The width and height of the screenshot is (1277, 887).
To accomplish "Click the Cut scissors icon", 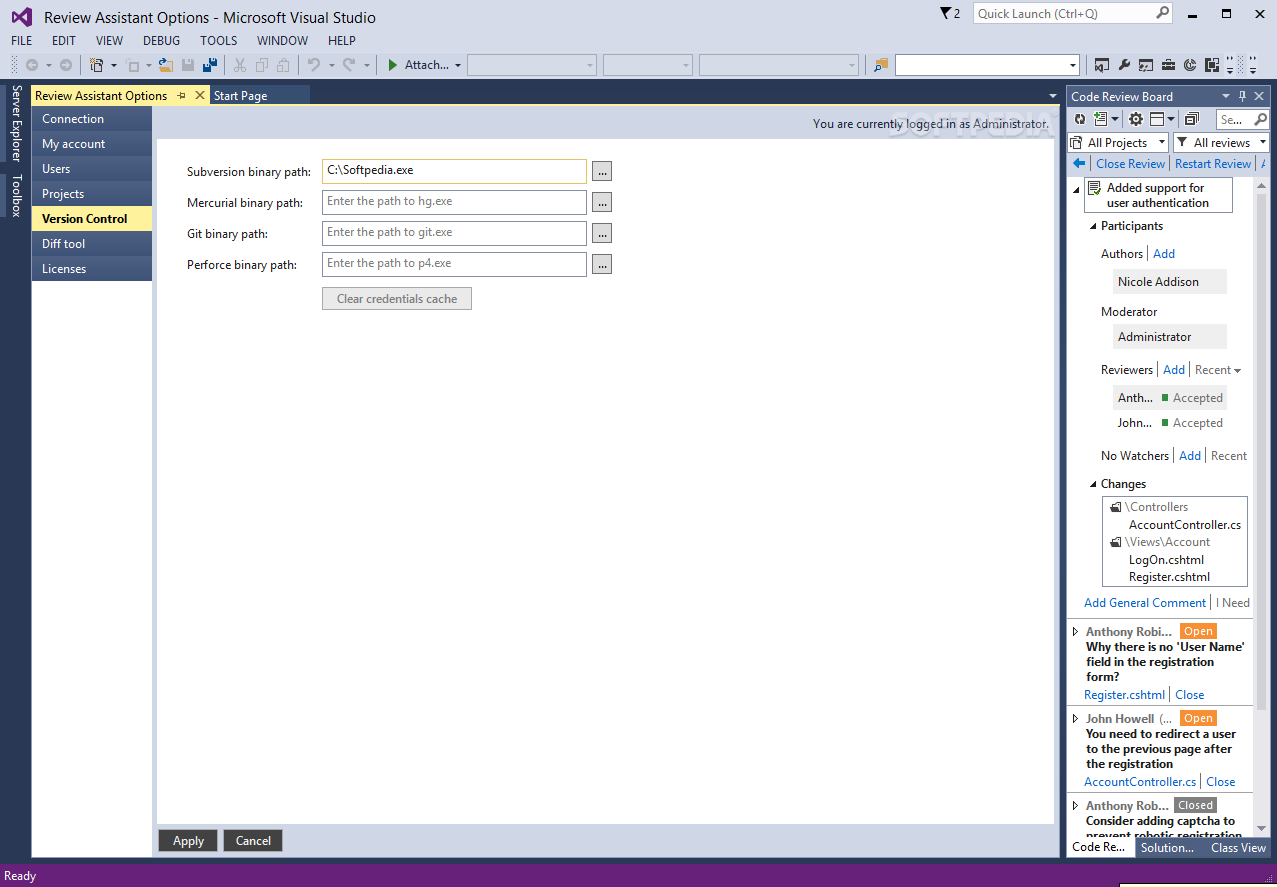I will click(x=240, y=65).
